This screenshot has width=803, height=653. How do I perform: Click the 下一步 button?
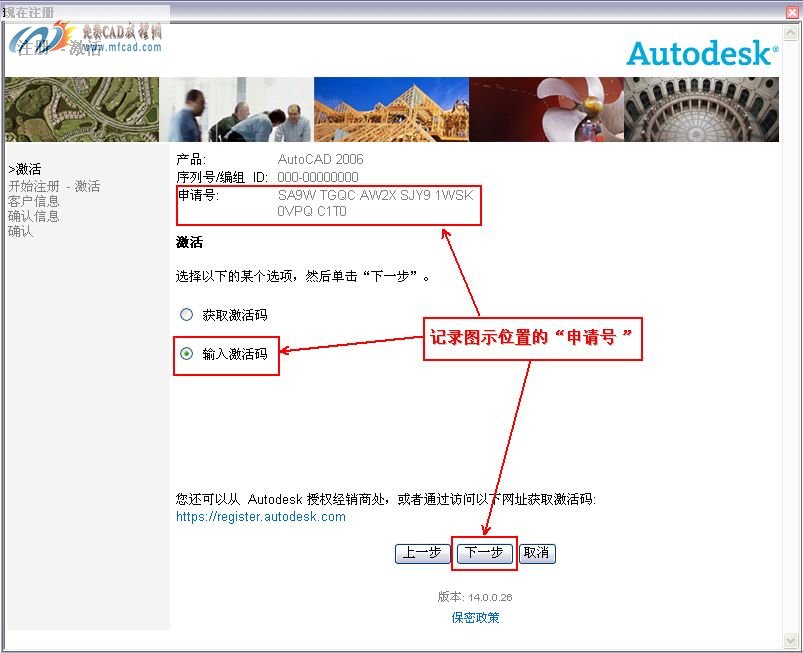(484, 553)
